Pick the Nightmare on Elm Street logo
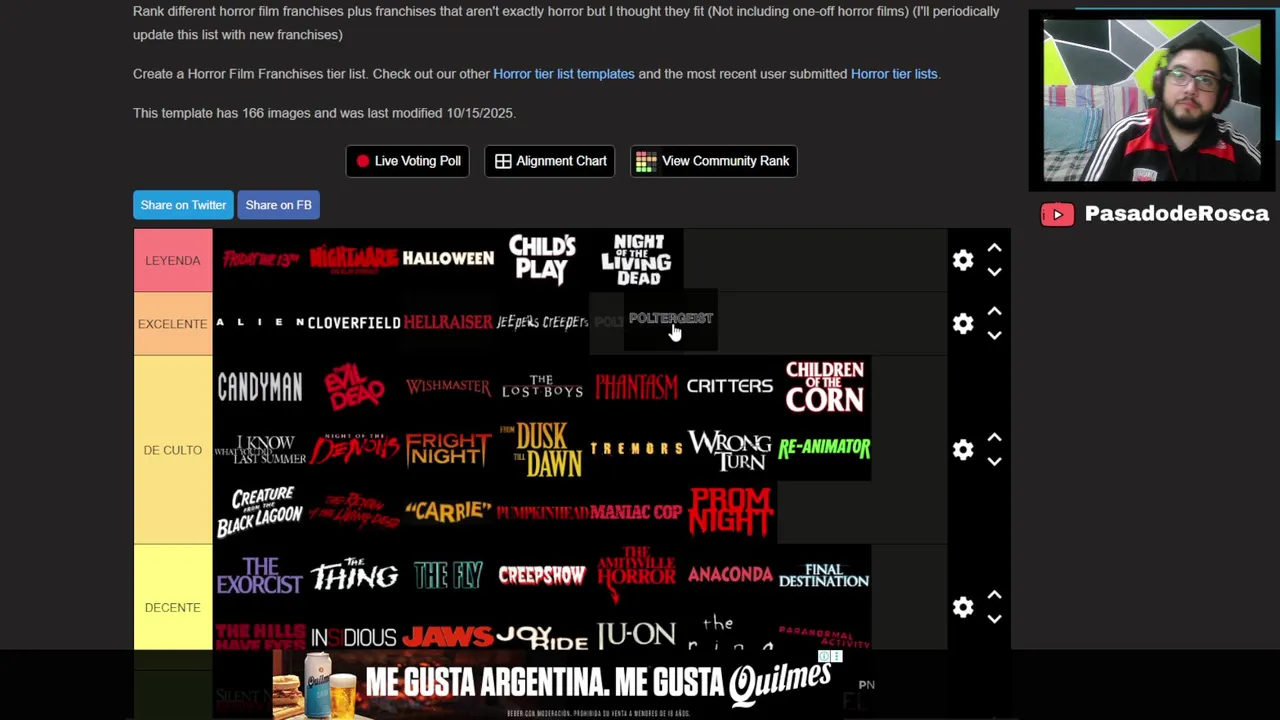Viewport: 1280px width, 720px height. [354, 260]
